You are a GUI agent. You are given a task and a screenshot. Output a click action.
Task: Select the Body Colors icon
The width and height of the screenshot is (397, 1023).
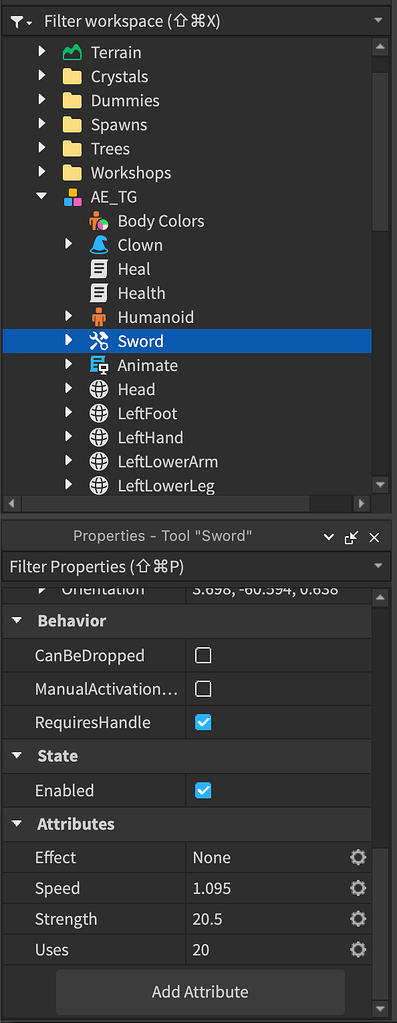[98, 221]
